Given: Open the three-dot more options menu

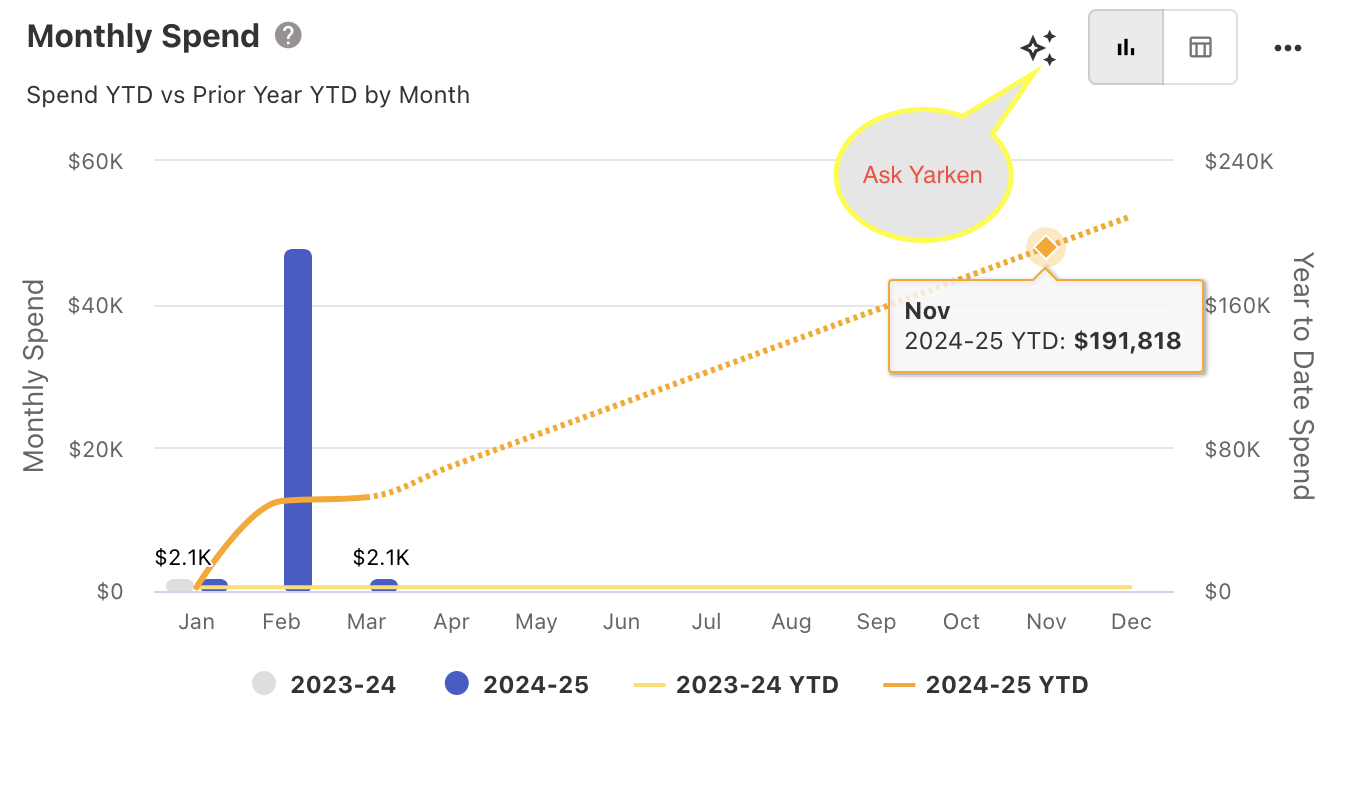Looking at the screenshot, I should (1288, 48).
